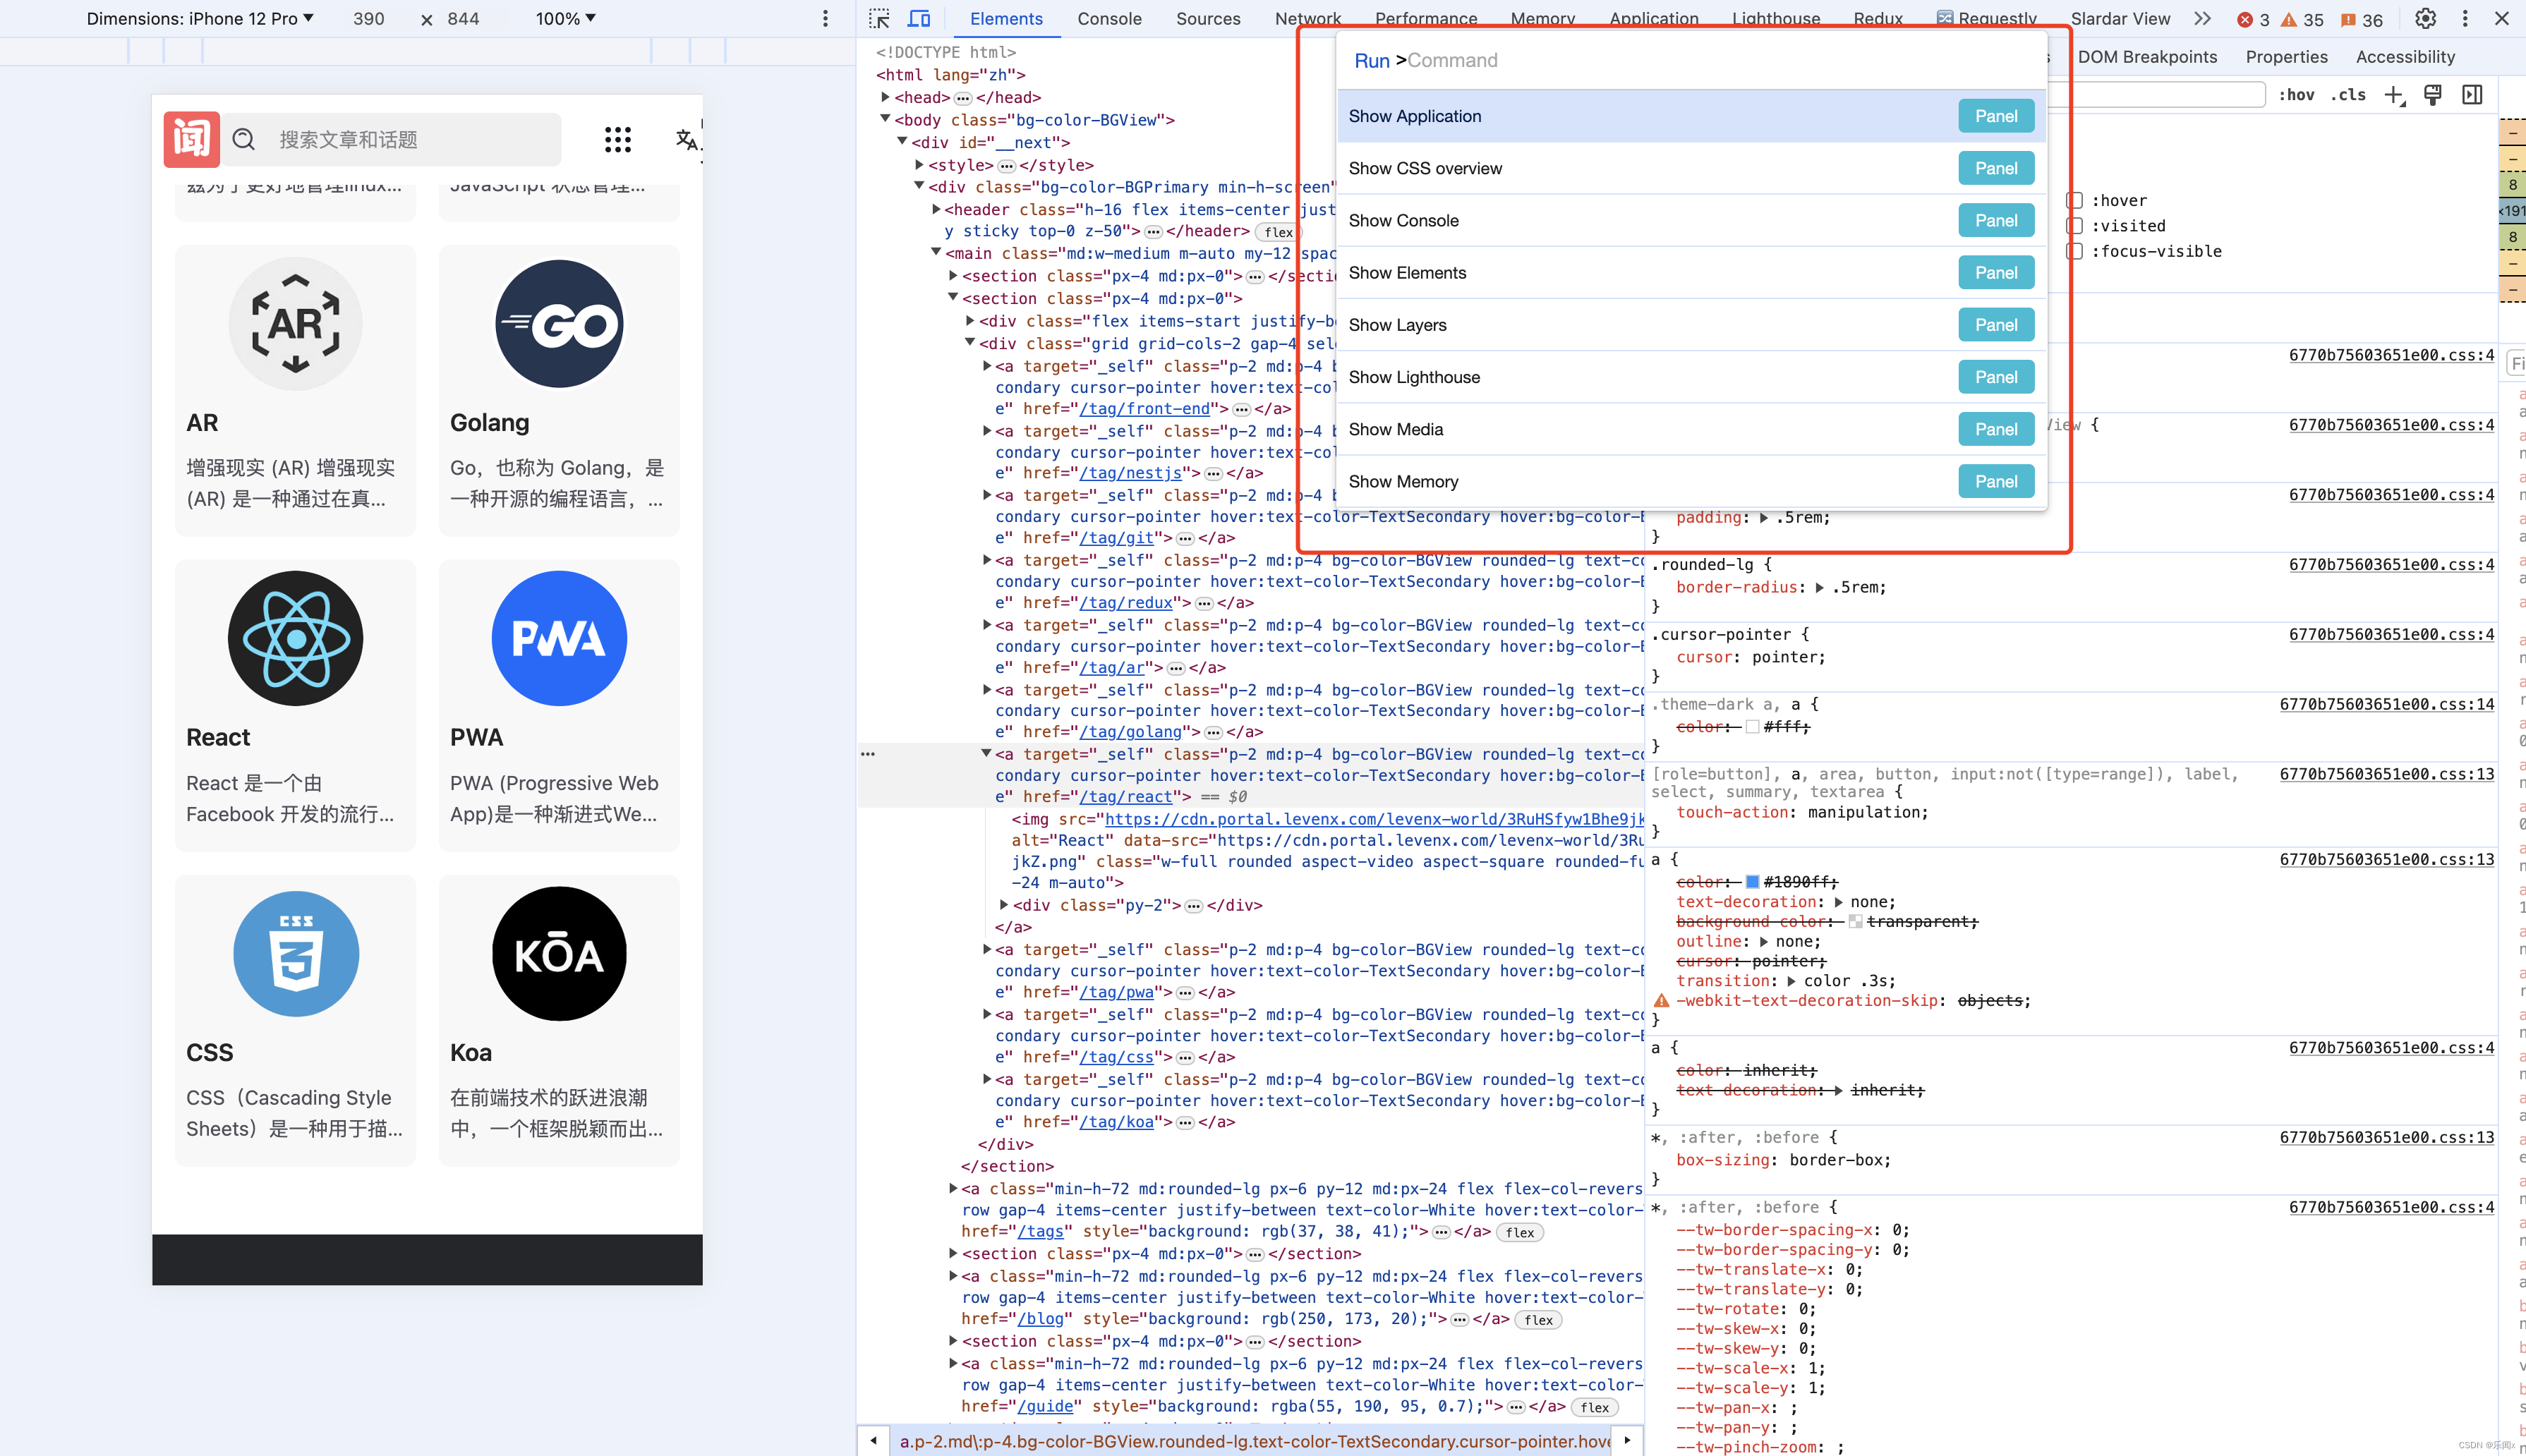Click the red error count badge
Image resolution: width=2526 pixels, height=1456 pixels.
(2254, 19)
